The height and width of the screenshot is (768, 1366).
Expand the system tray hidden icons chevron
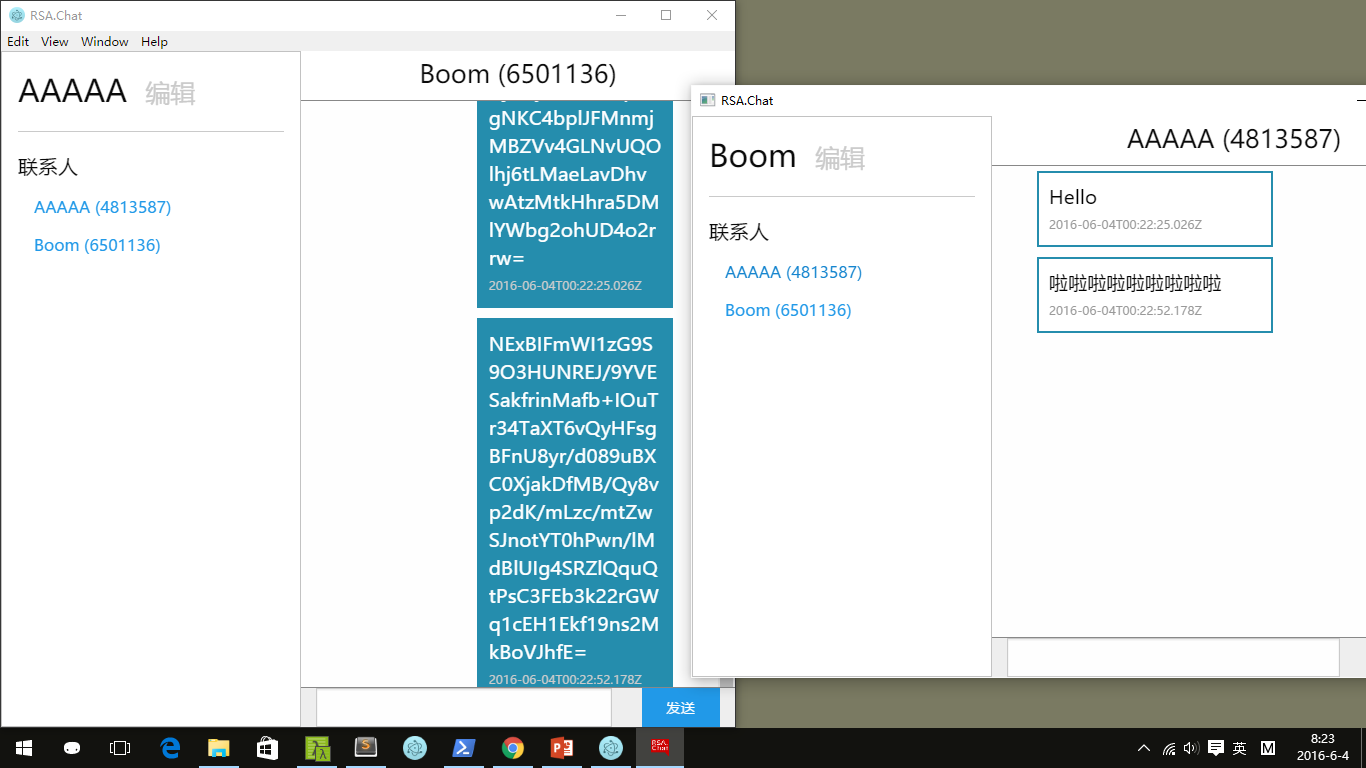1144,748
